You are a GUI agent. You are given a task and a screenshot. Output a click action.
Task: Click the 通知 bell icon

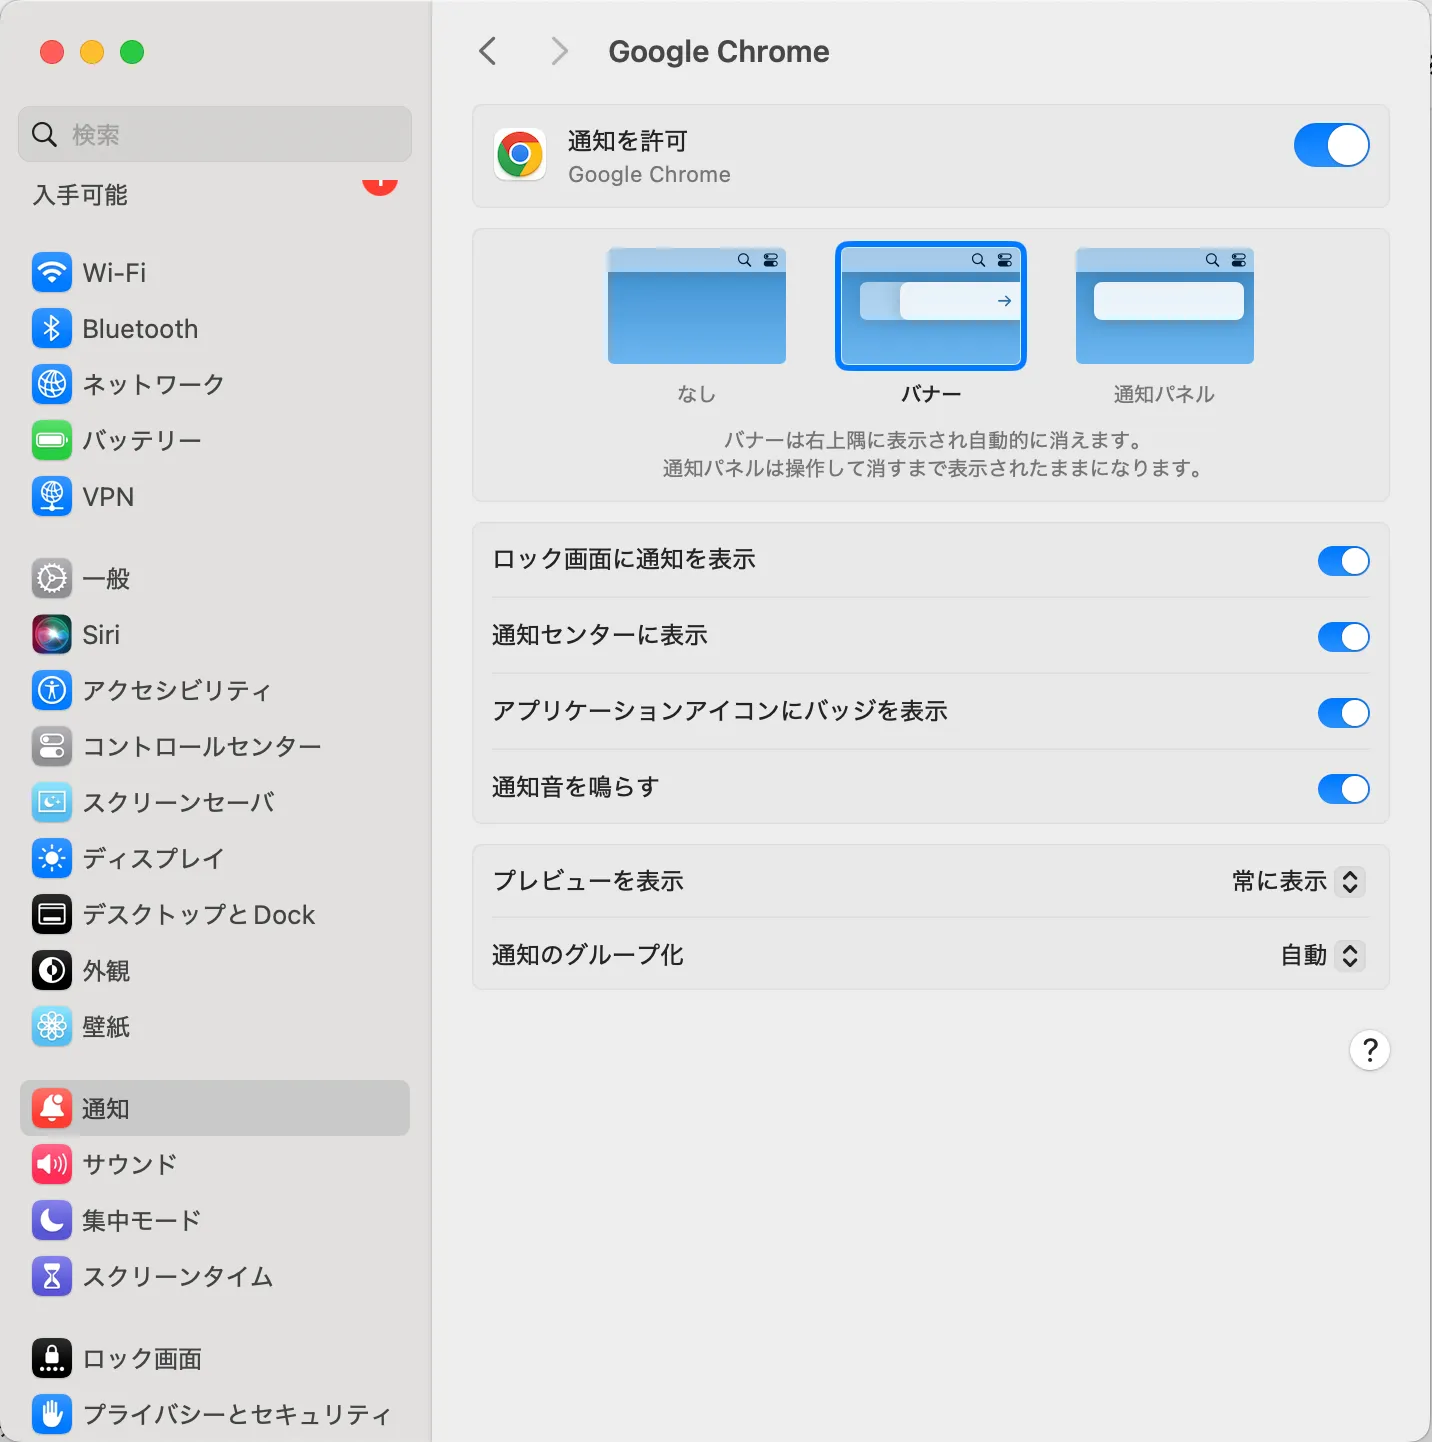pyautogui.click(x=52, y=1108)
